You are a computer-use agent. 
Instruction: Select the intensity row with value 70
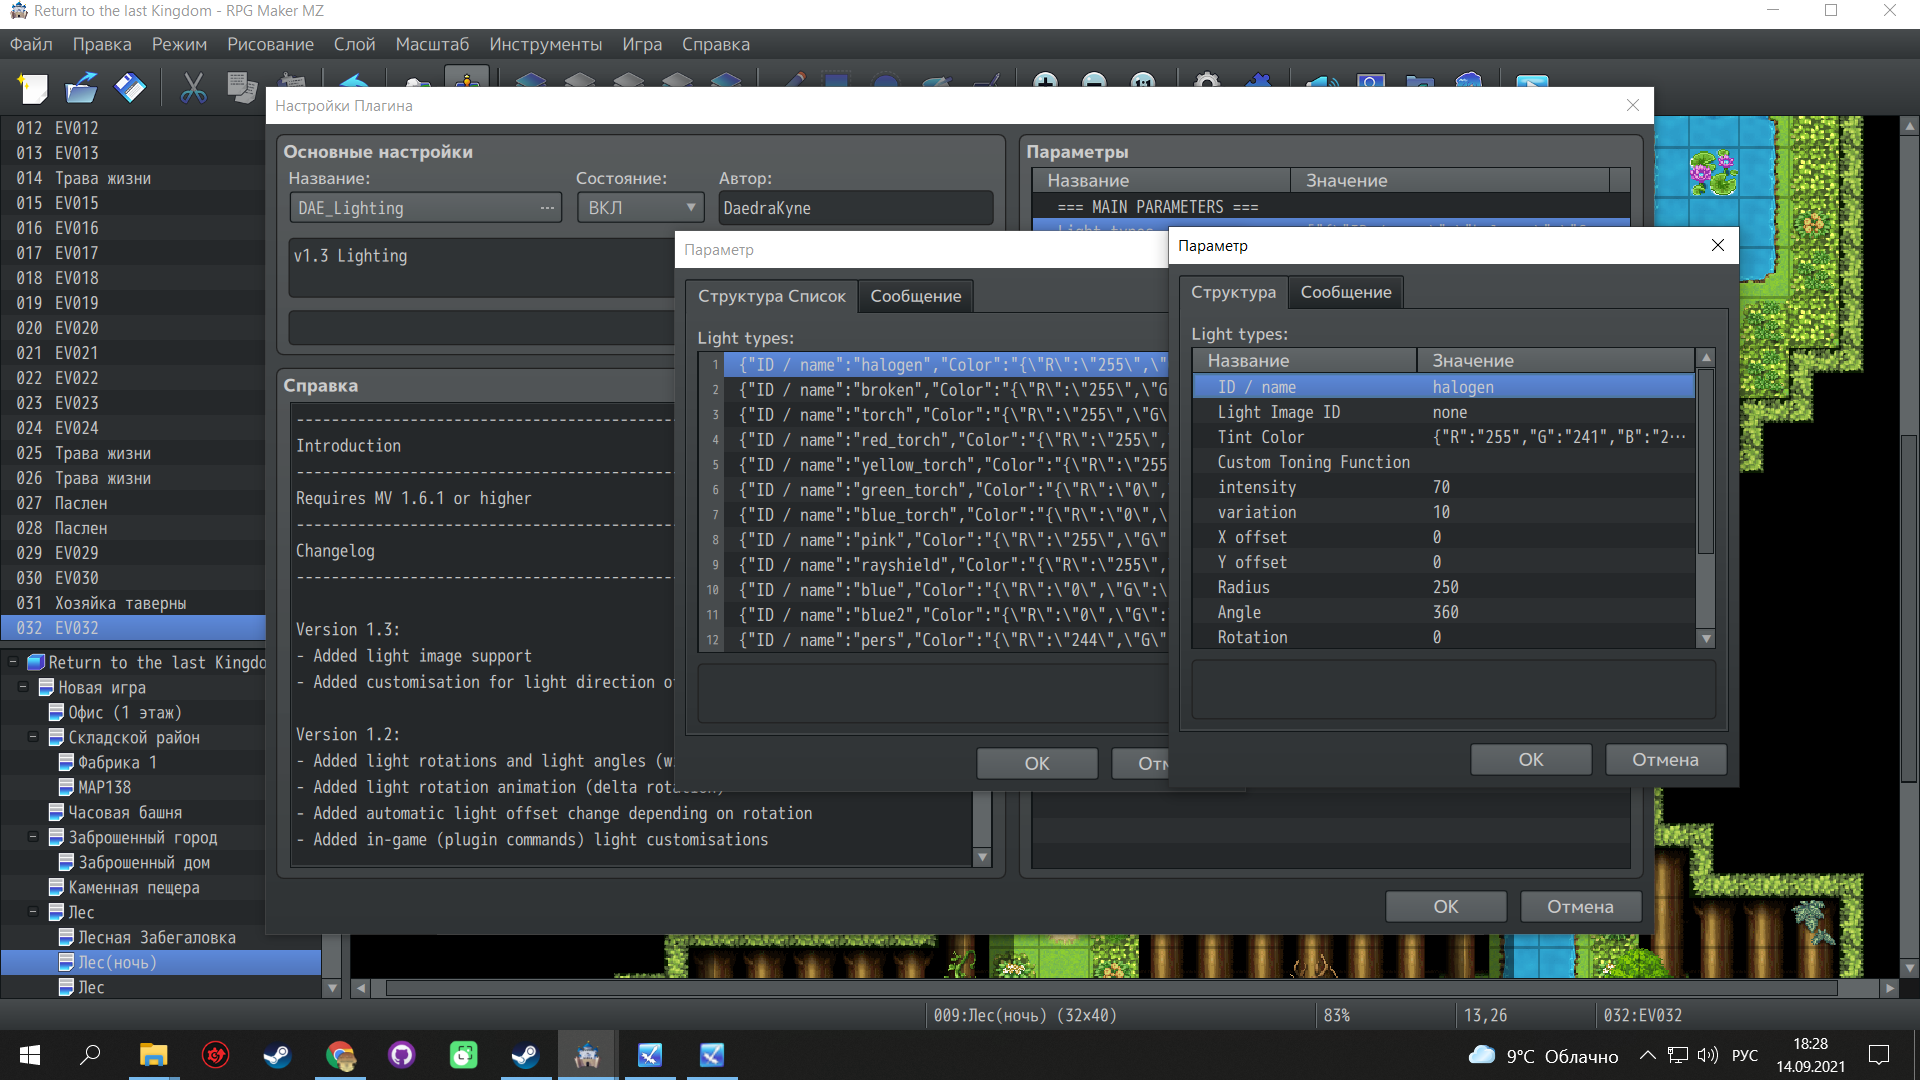pyautogui.click(x=1444, y=487)
